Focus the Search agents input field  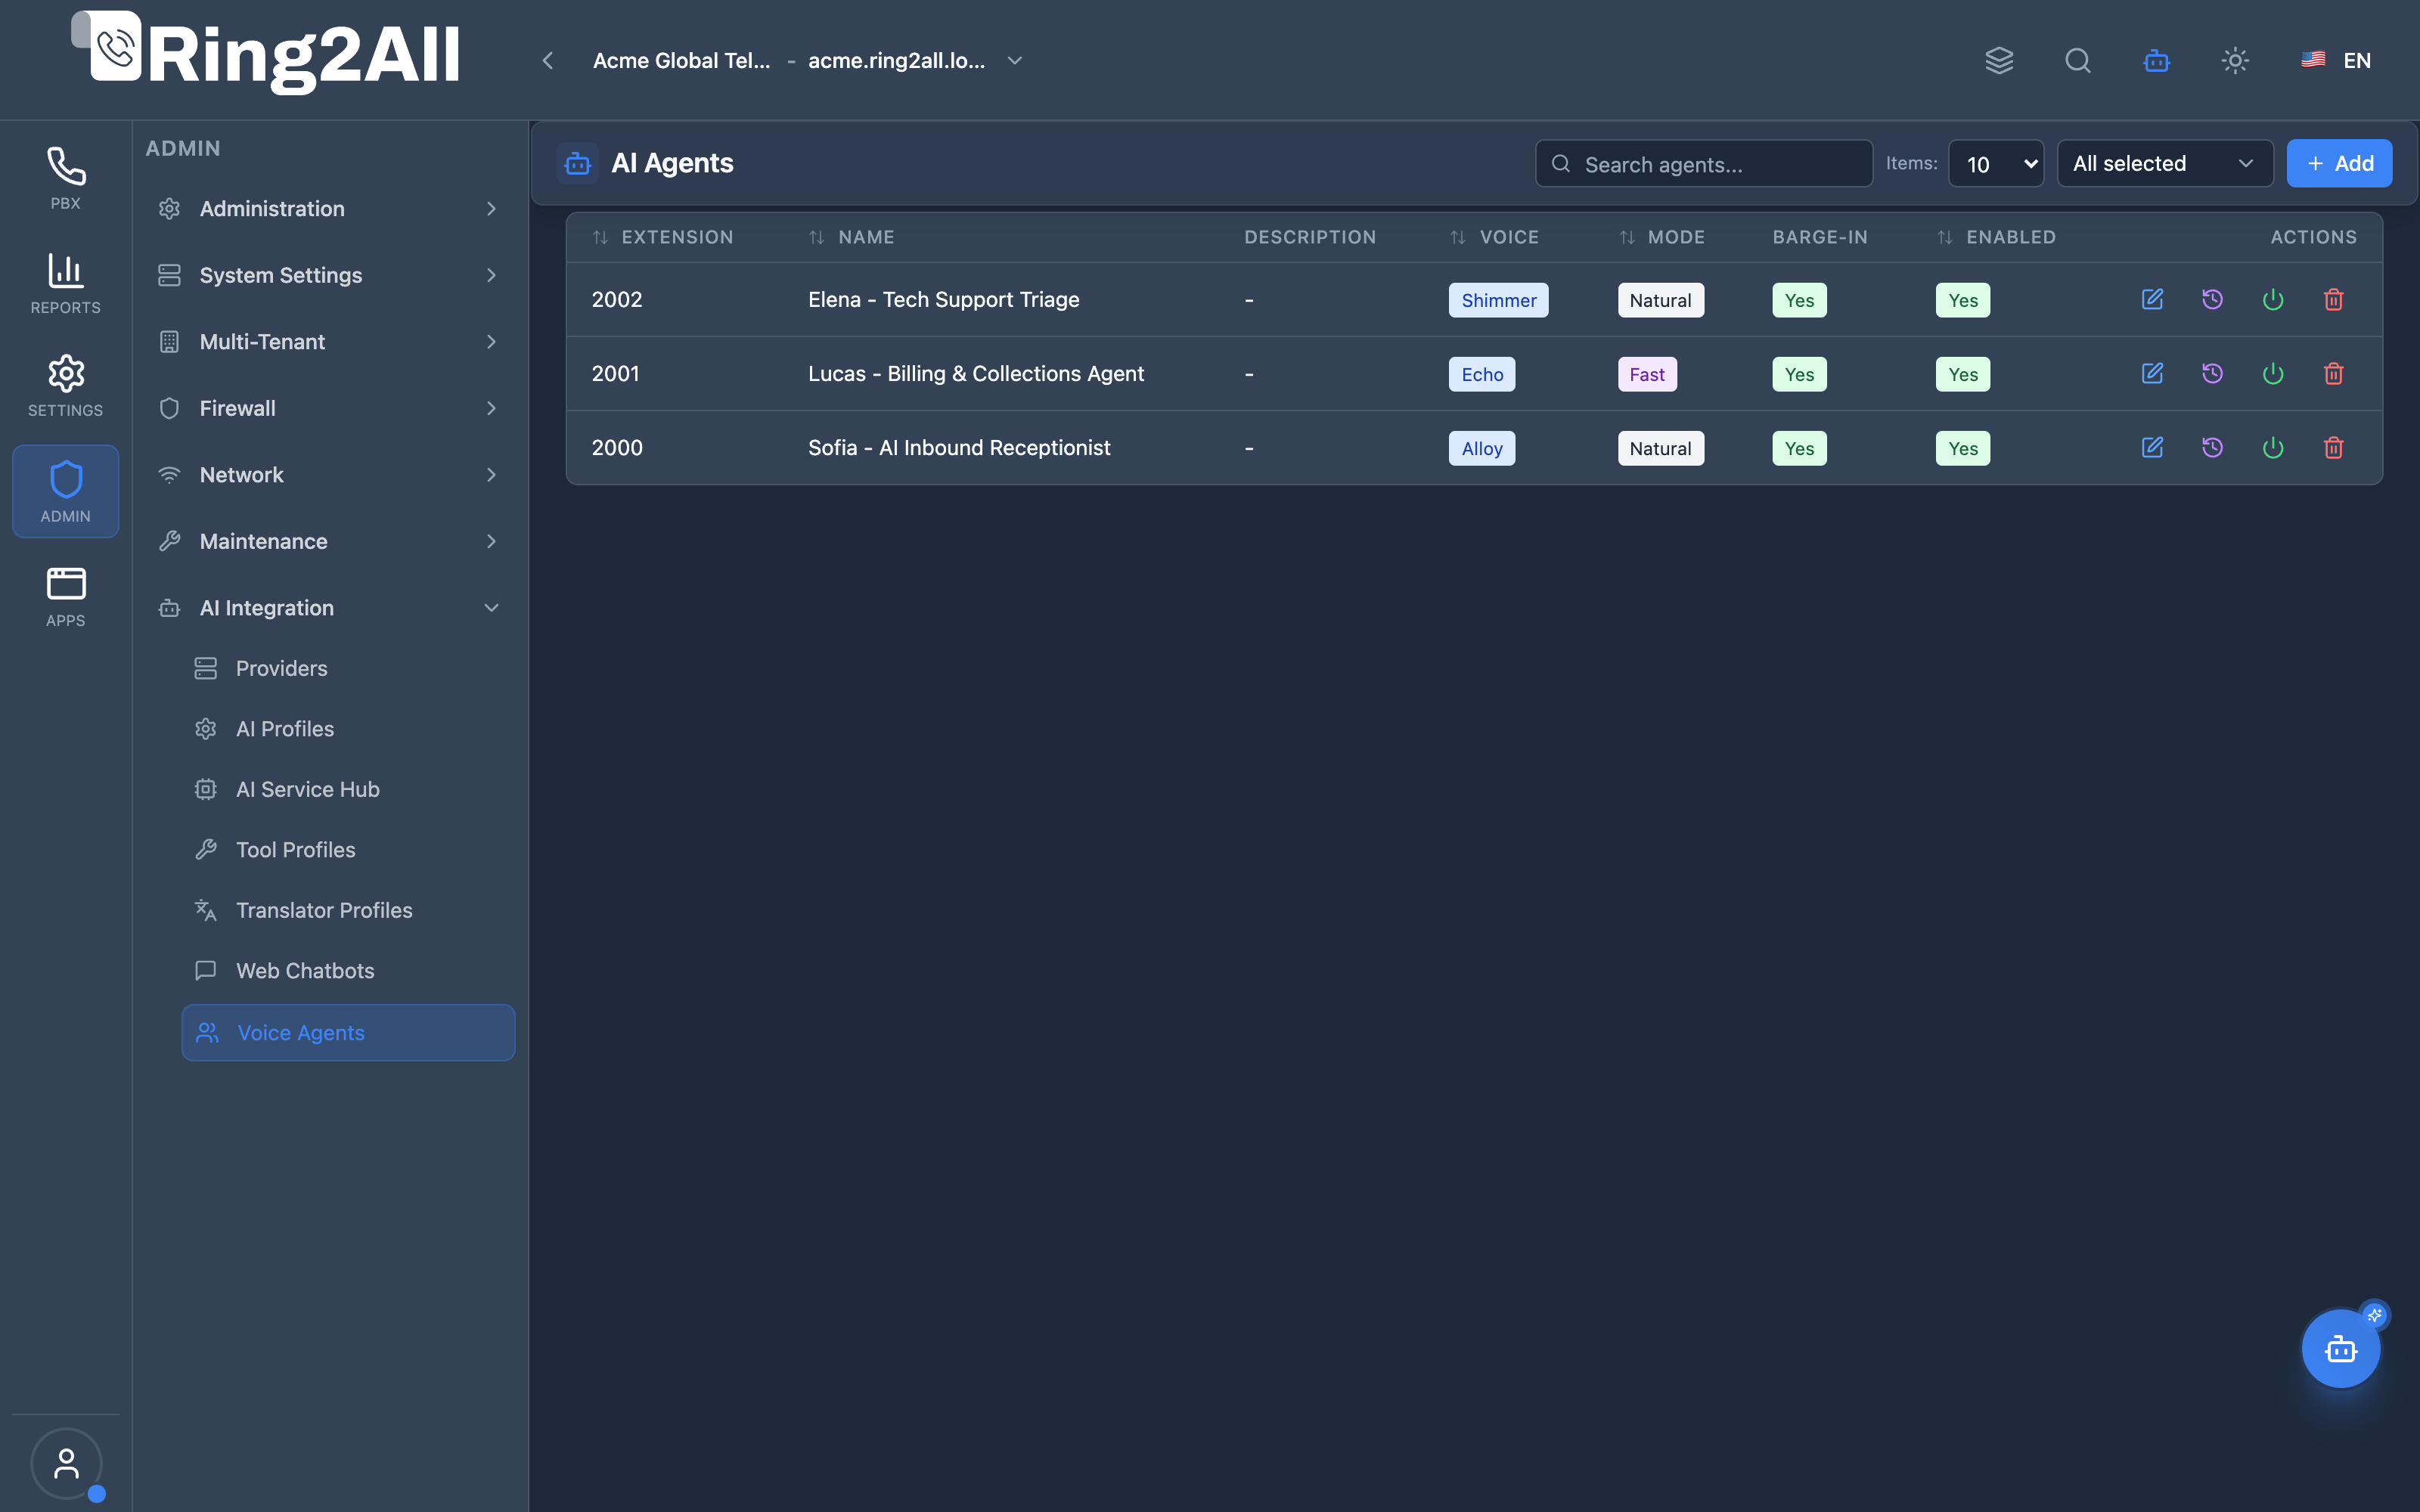pyautogui.click(x=1703, y=163)
